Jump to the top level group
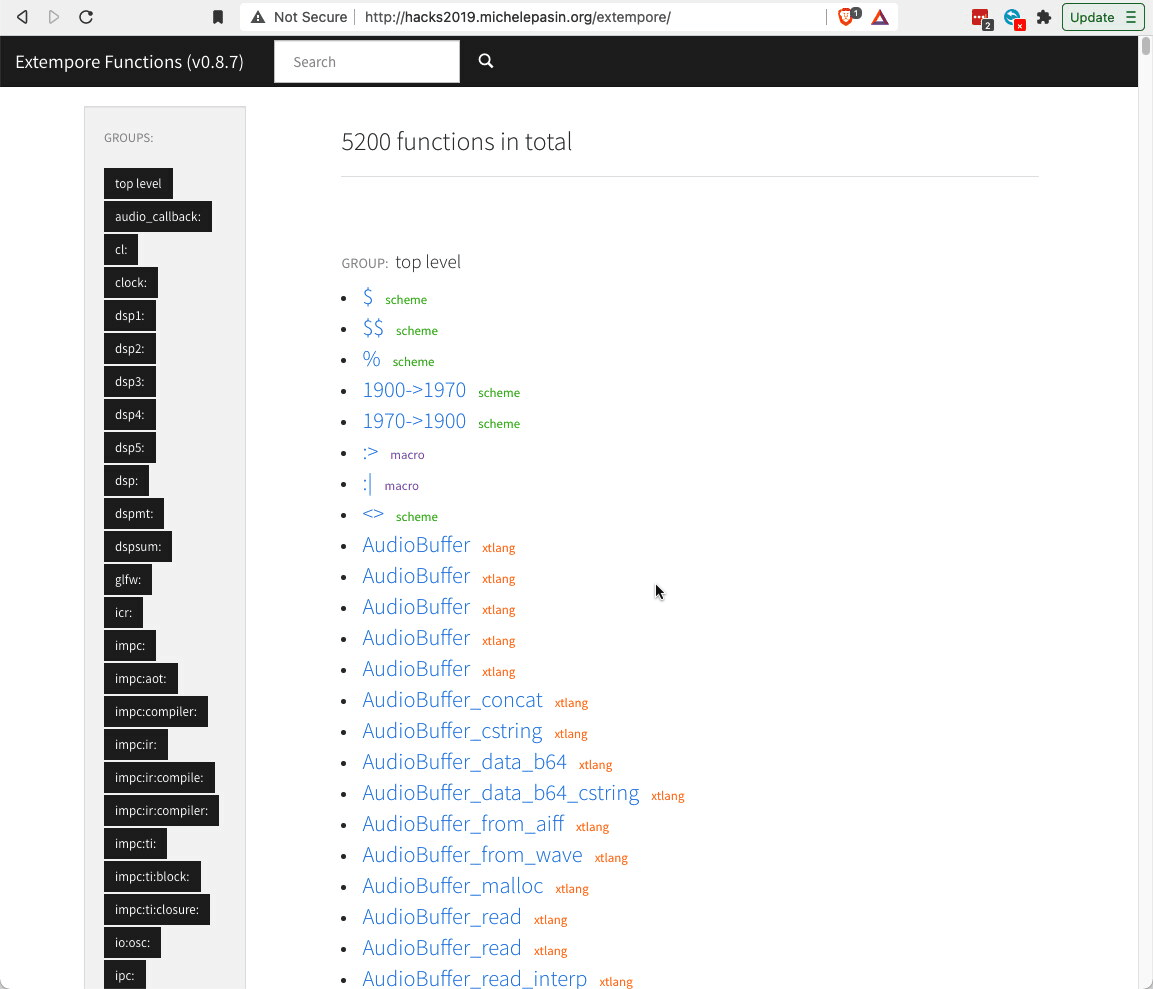This screenshot has height=989, width=1153. [138, 184]
